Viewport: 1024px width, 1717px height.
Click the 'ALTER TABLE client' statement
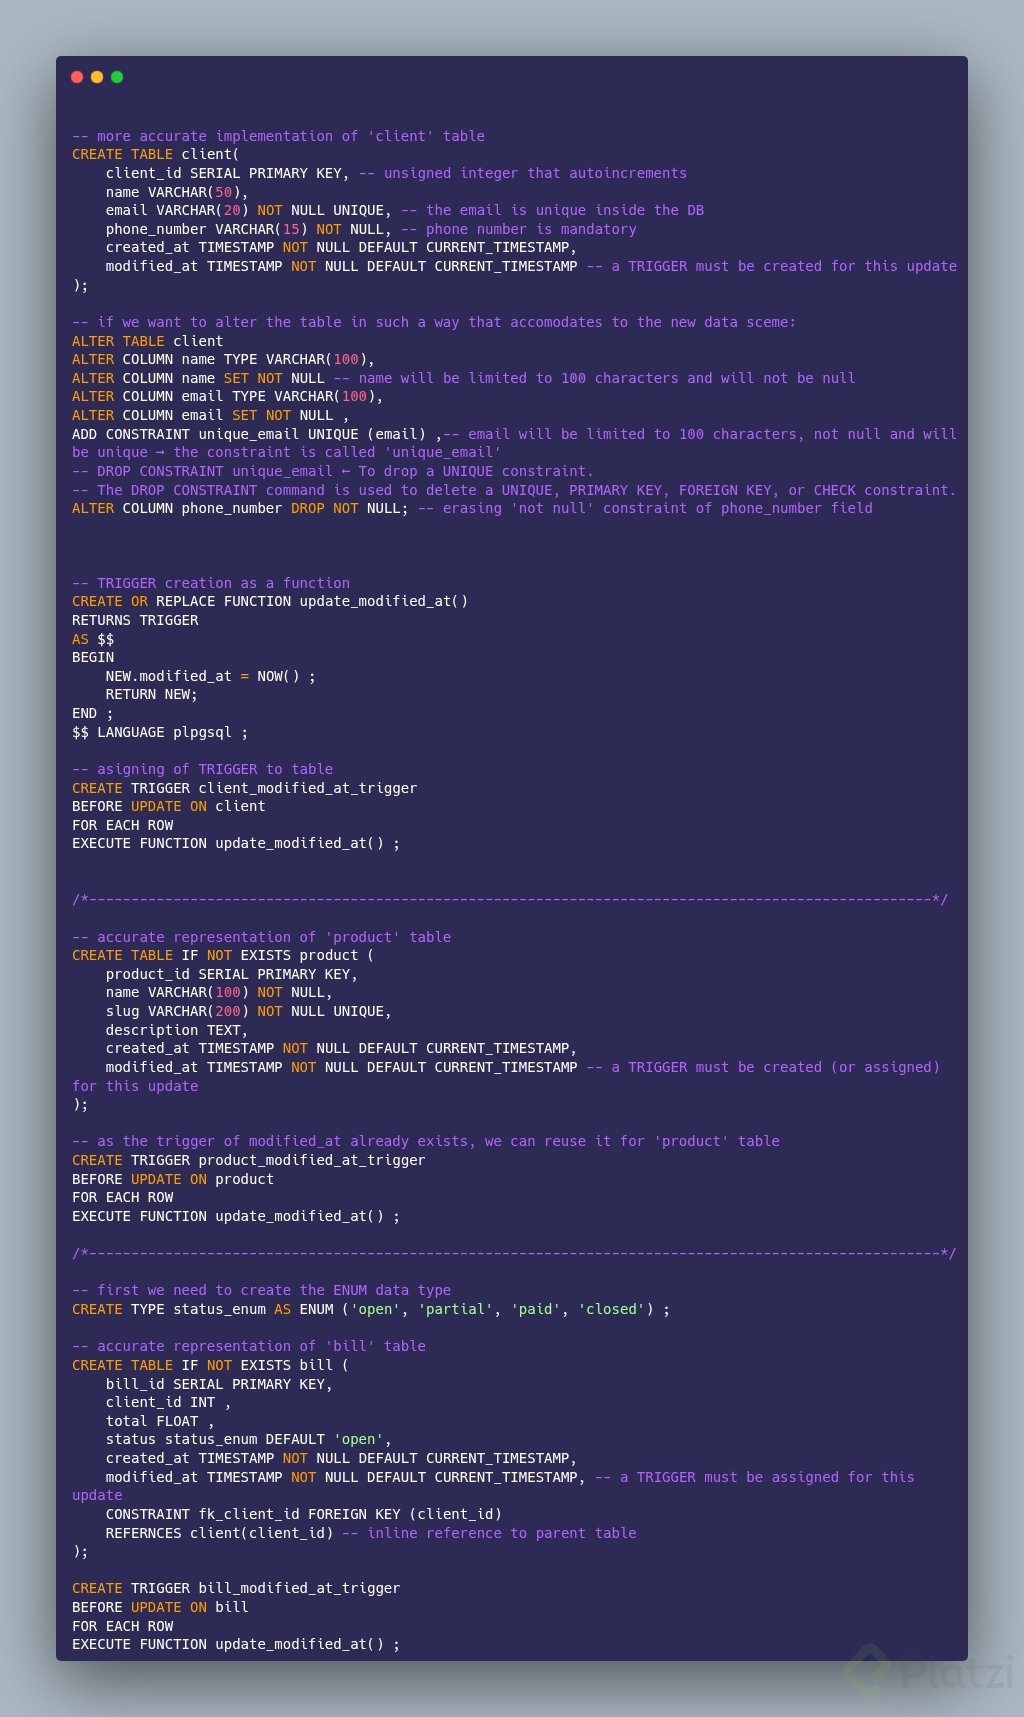147,341
